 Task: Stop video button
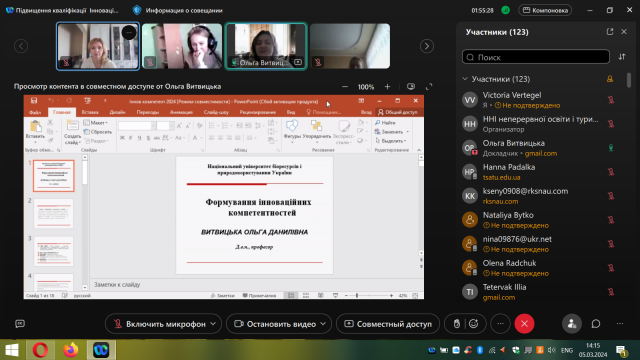click(275, 324)
